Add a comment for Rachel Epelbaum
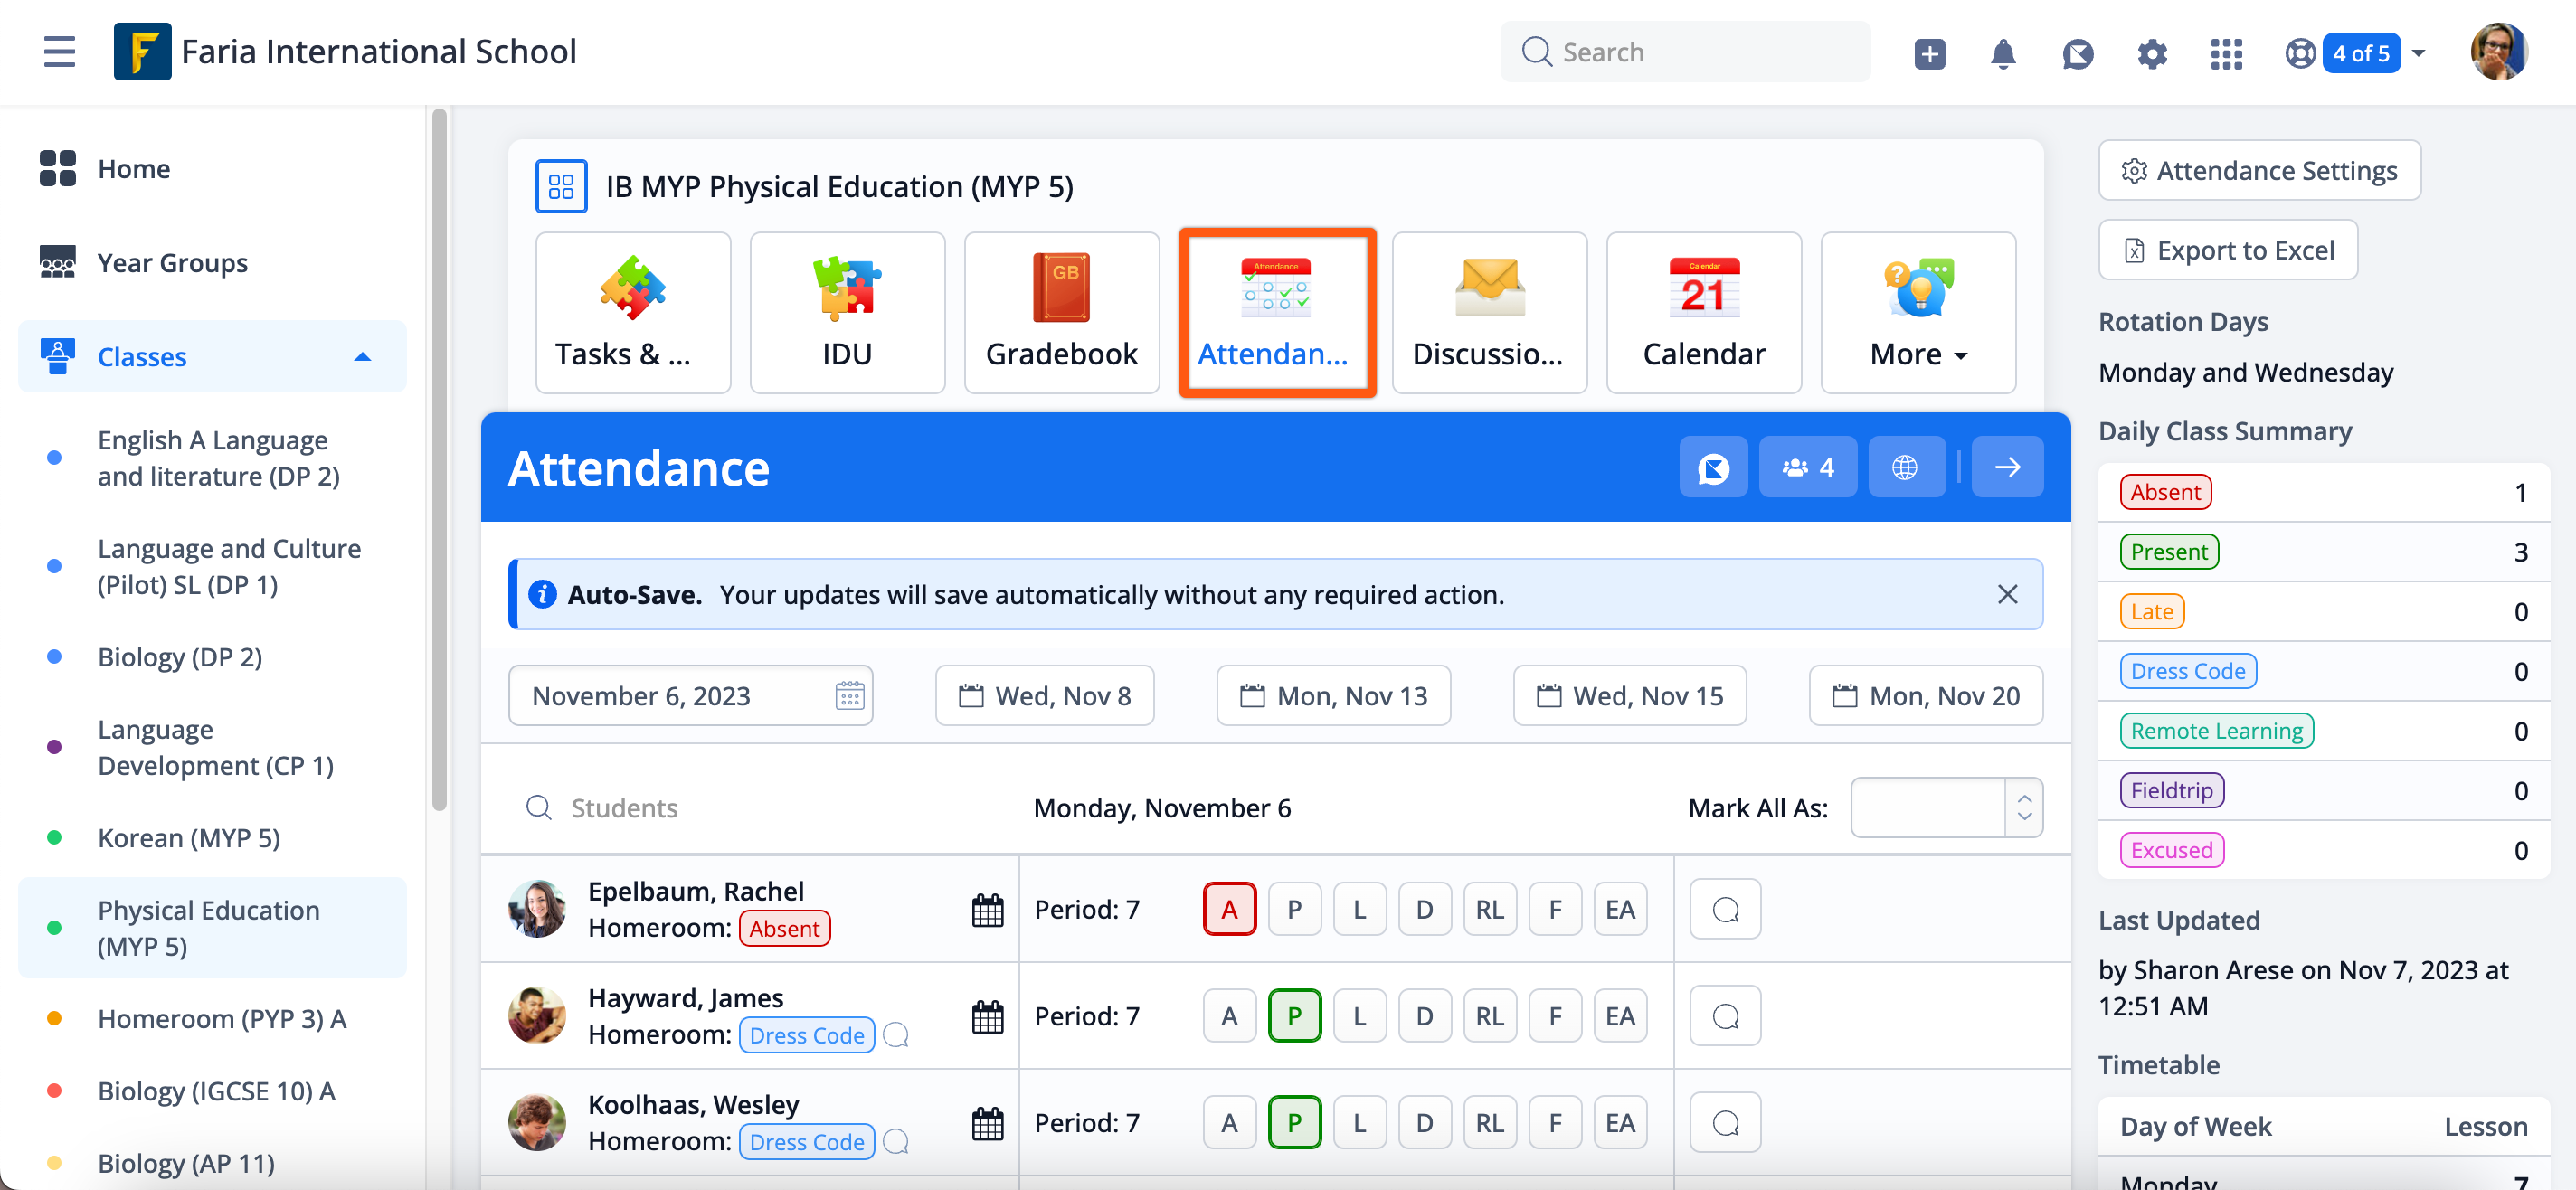 pyautogui.click(x=1725, y=910)
